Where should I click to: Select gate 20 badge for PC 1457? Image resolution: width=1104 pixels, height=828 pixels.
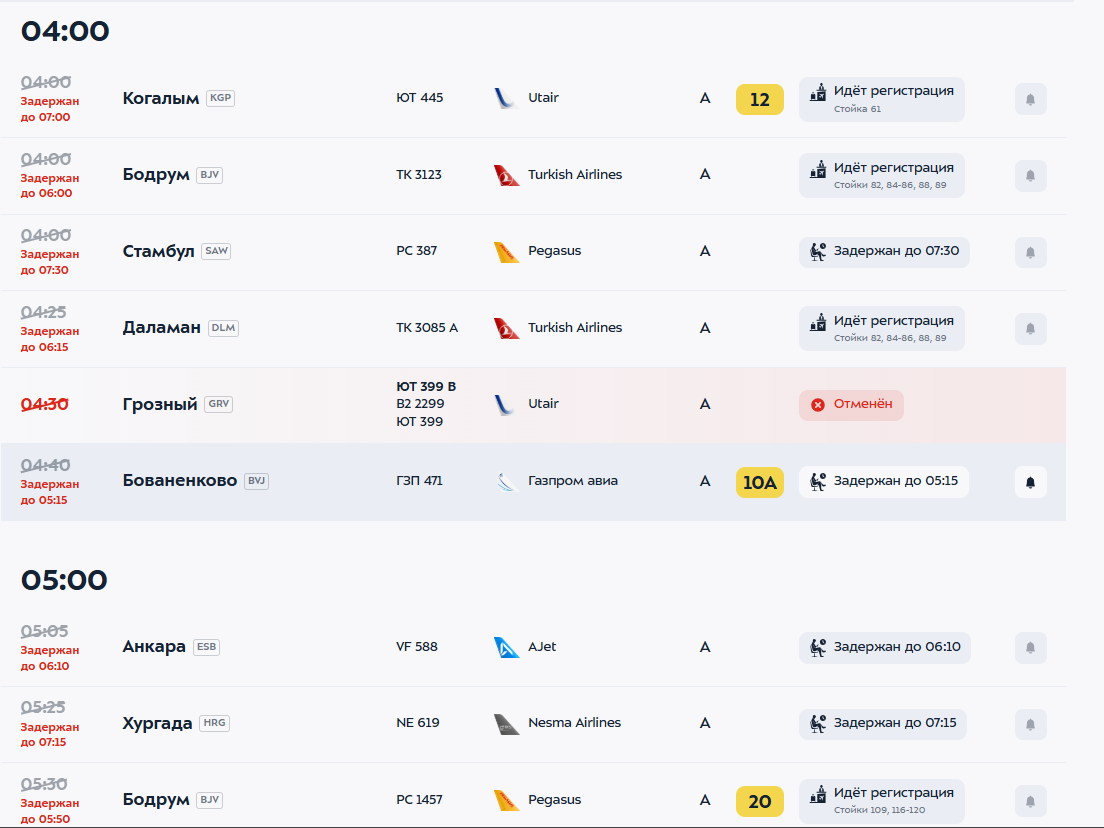click(x=760, y=801)
